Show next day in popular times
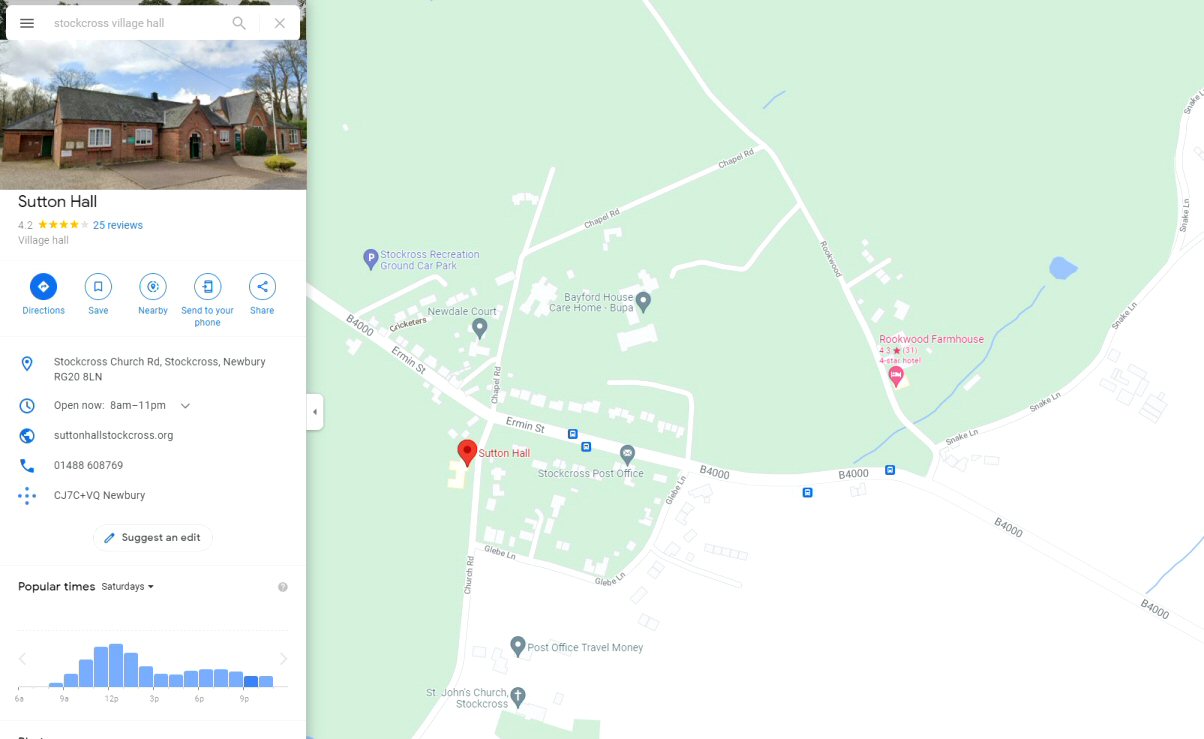This screenshot has height=739, width=1204. pos(283,658)
